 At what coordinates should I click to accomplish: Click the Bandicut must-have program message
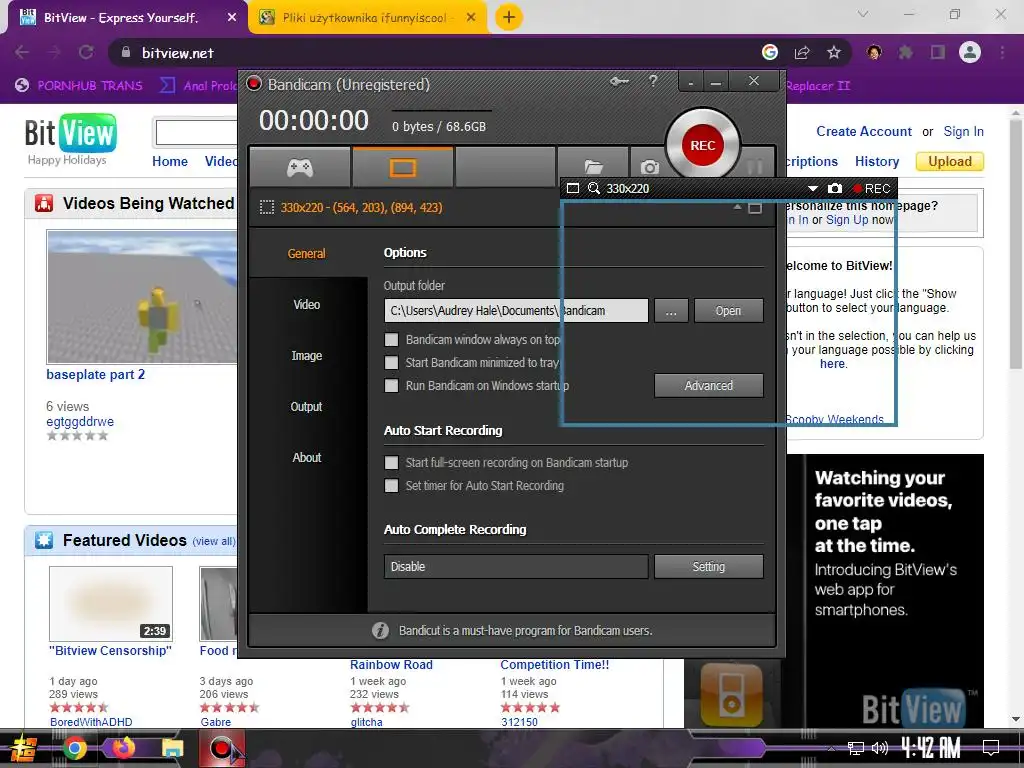526,631
